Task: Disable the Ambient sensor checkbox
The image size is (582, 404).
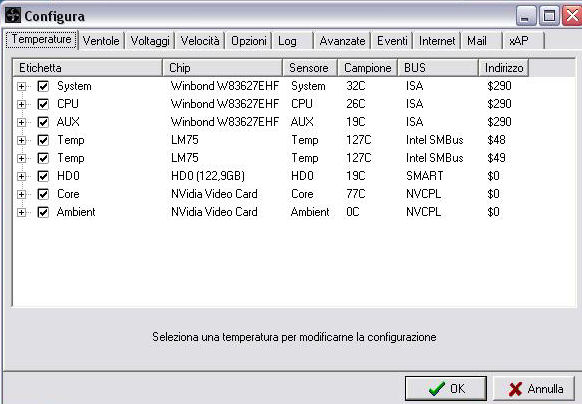Action: (43, 212)
